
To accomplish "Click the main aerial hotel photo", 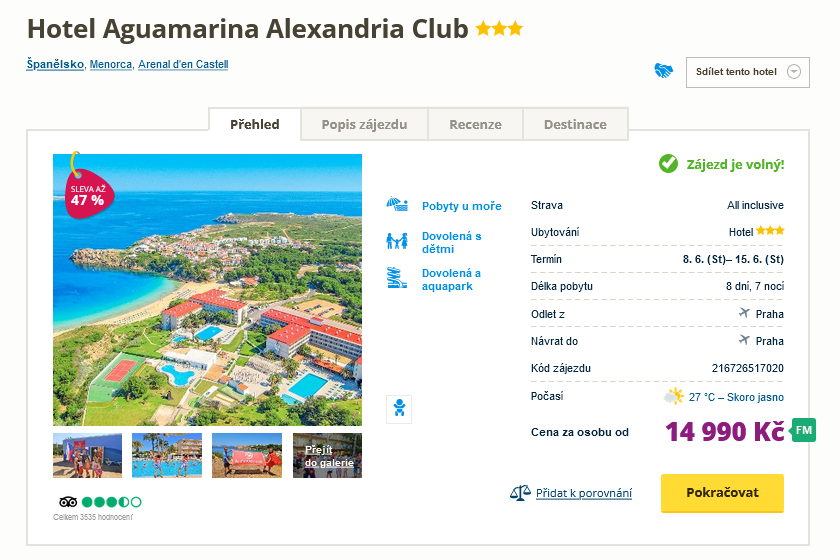I will 207,290.
